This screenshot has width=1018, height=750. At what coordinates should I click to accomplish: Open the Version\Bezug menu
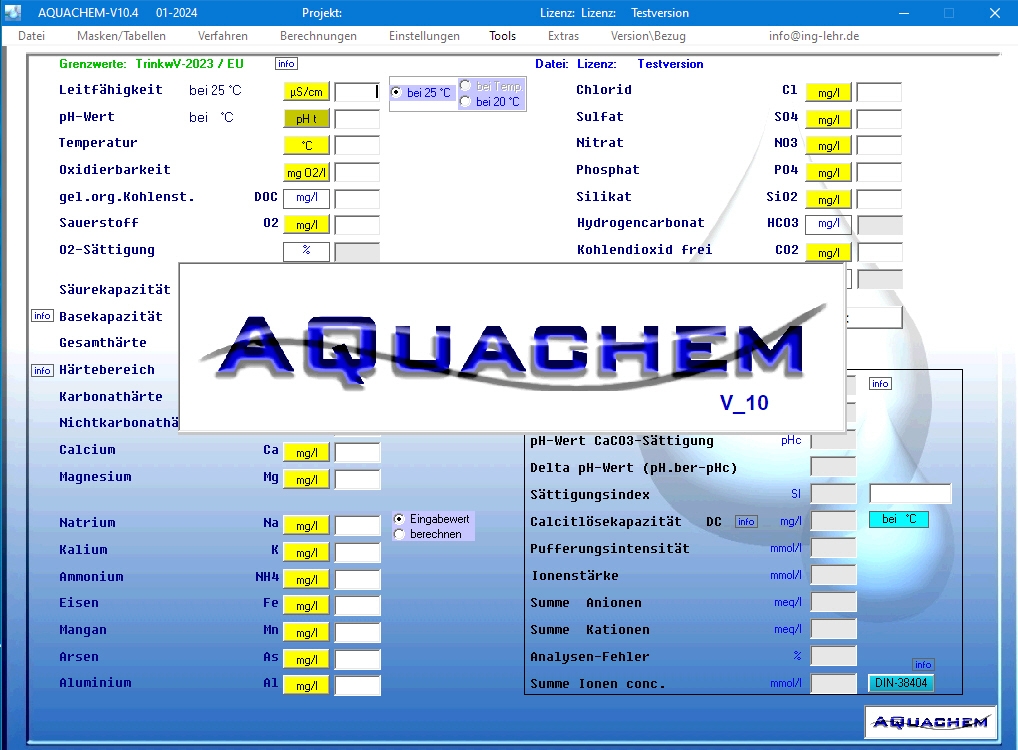click(x=648, y=36)
